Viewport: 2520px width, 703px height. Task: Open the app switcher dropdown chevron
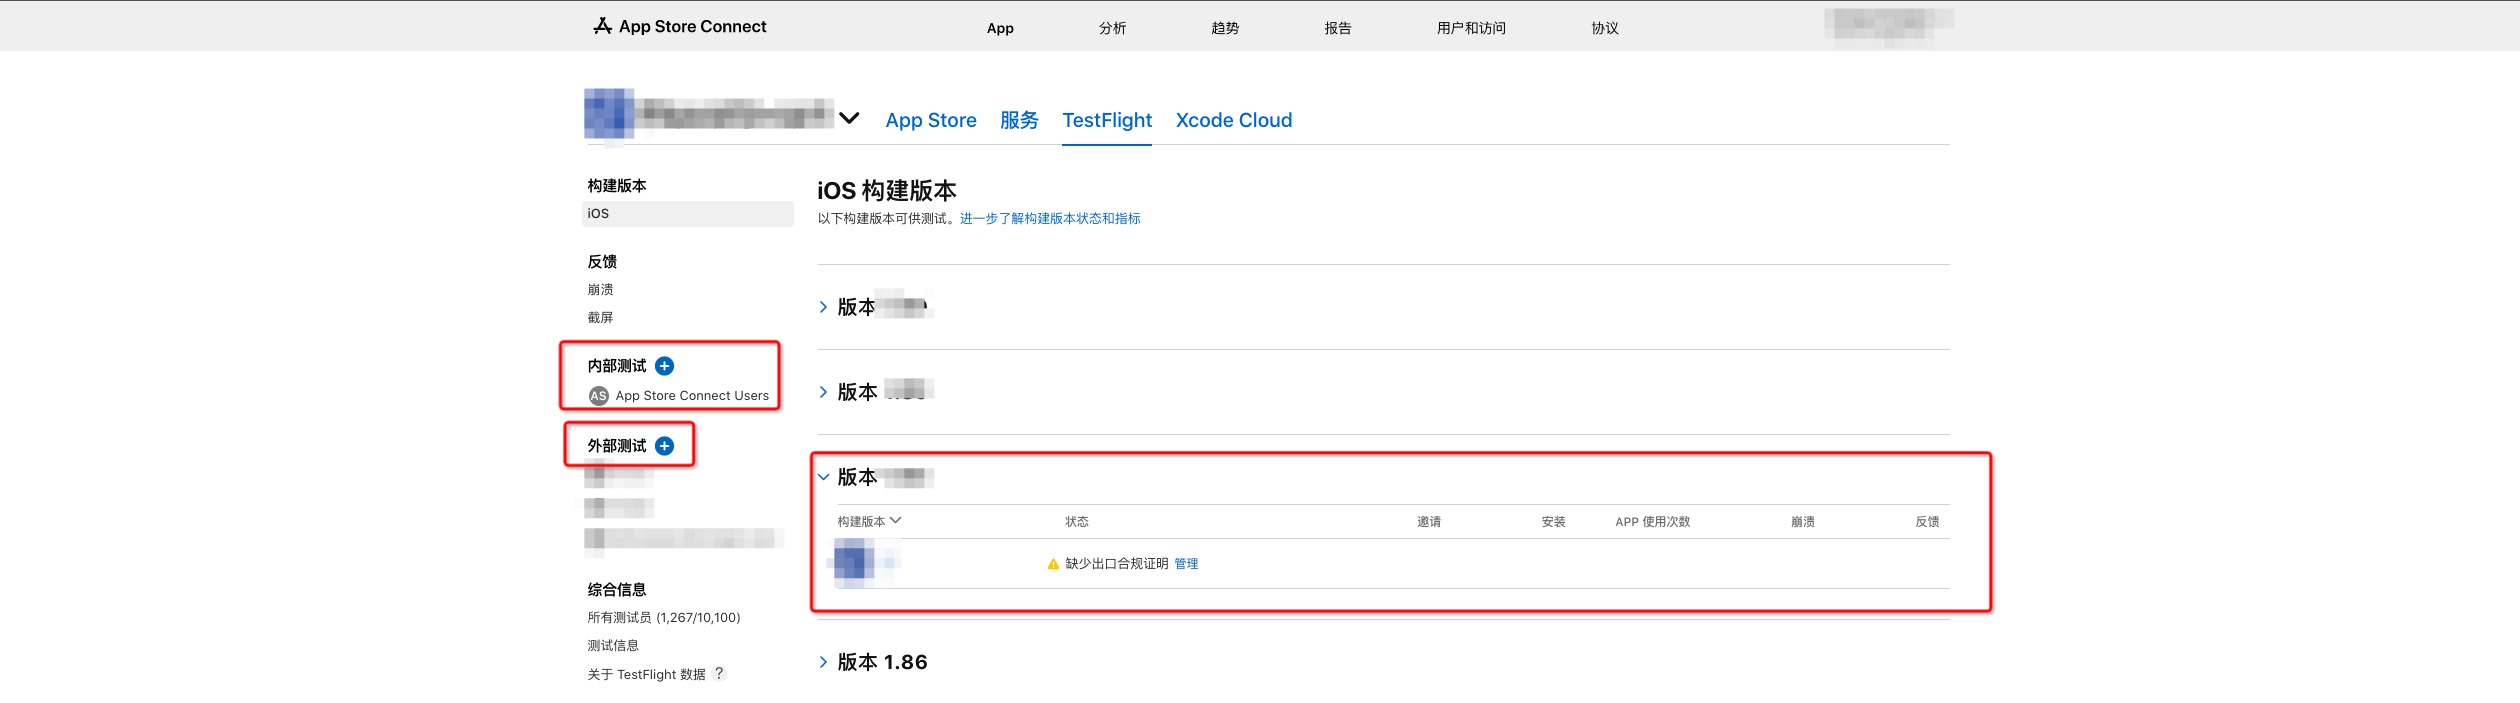point(849,118)
